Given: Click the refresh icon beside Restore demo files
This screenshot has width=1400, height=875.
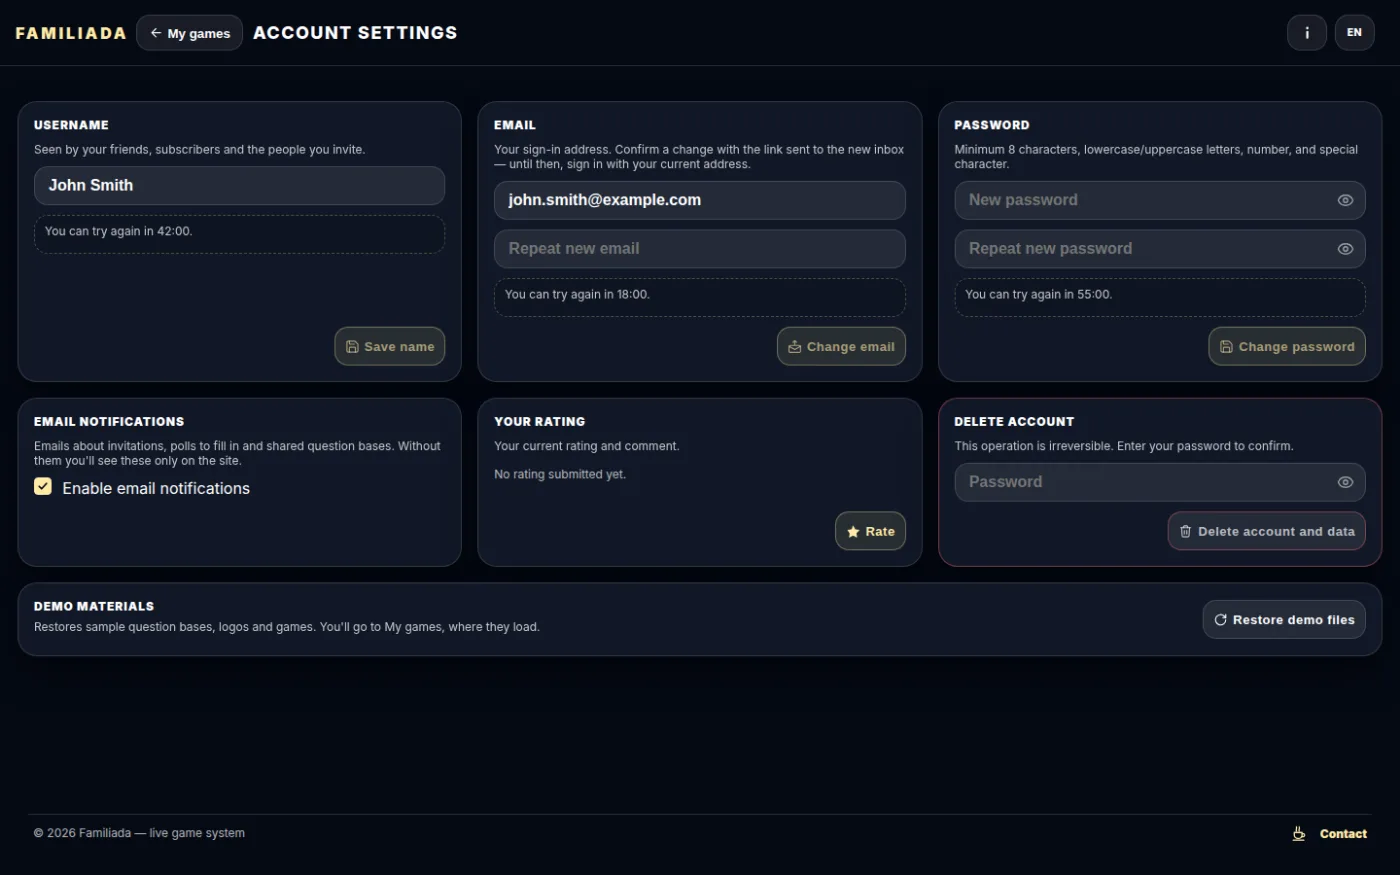Looking at the screenshot, I should tap(1220, 620).
